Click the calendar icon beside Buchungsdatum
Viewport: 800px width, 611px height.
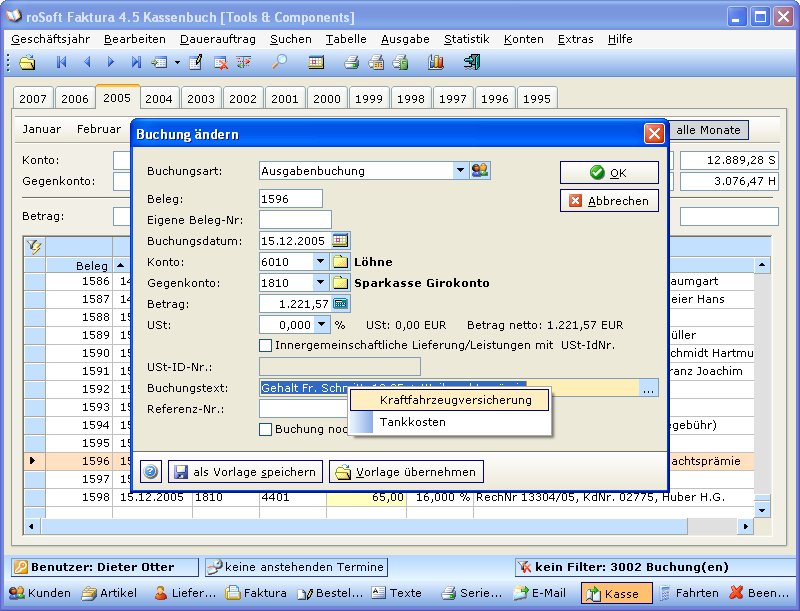point(341,240)
